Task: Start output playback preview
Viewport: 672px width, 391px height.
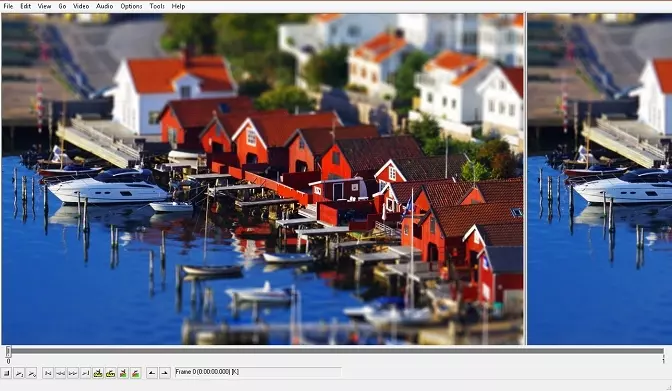Action: click(x=31, y=373)
